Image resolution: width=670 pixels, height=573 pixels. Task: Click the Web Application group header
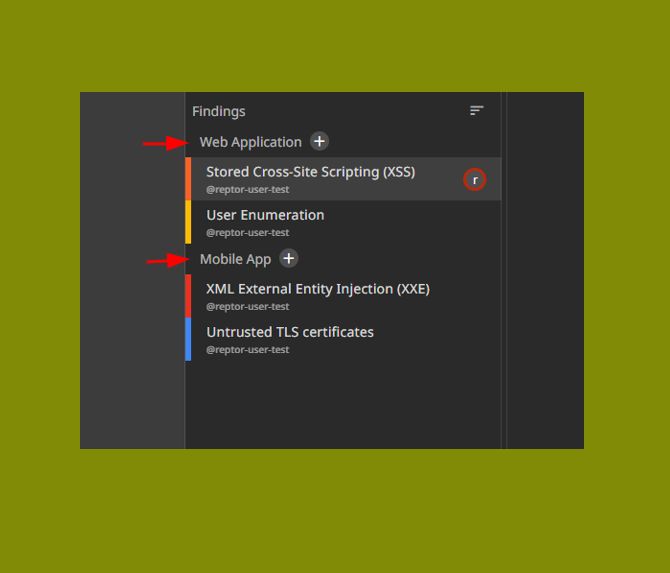click(x=250, y=142)
